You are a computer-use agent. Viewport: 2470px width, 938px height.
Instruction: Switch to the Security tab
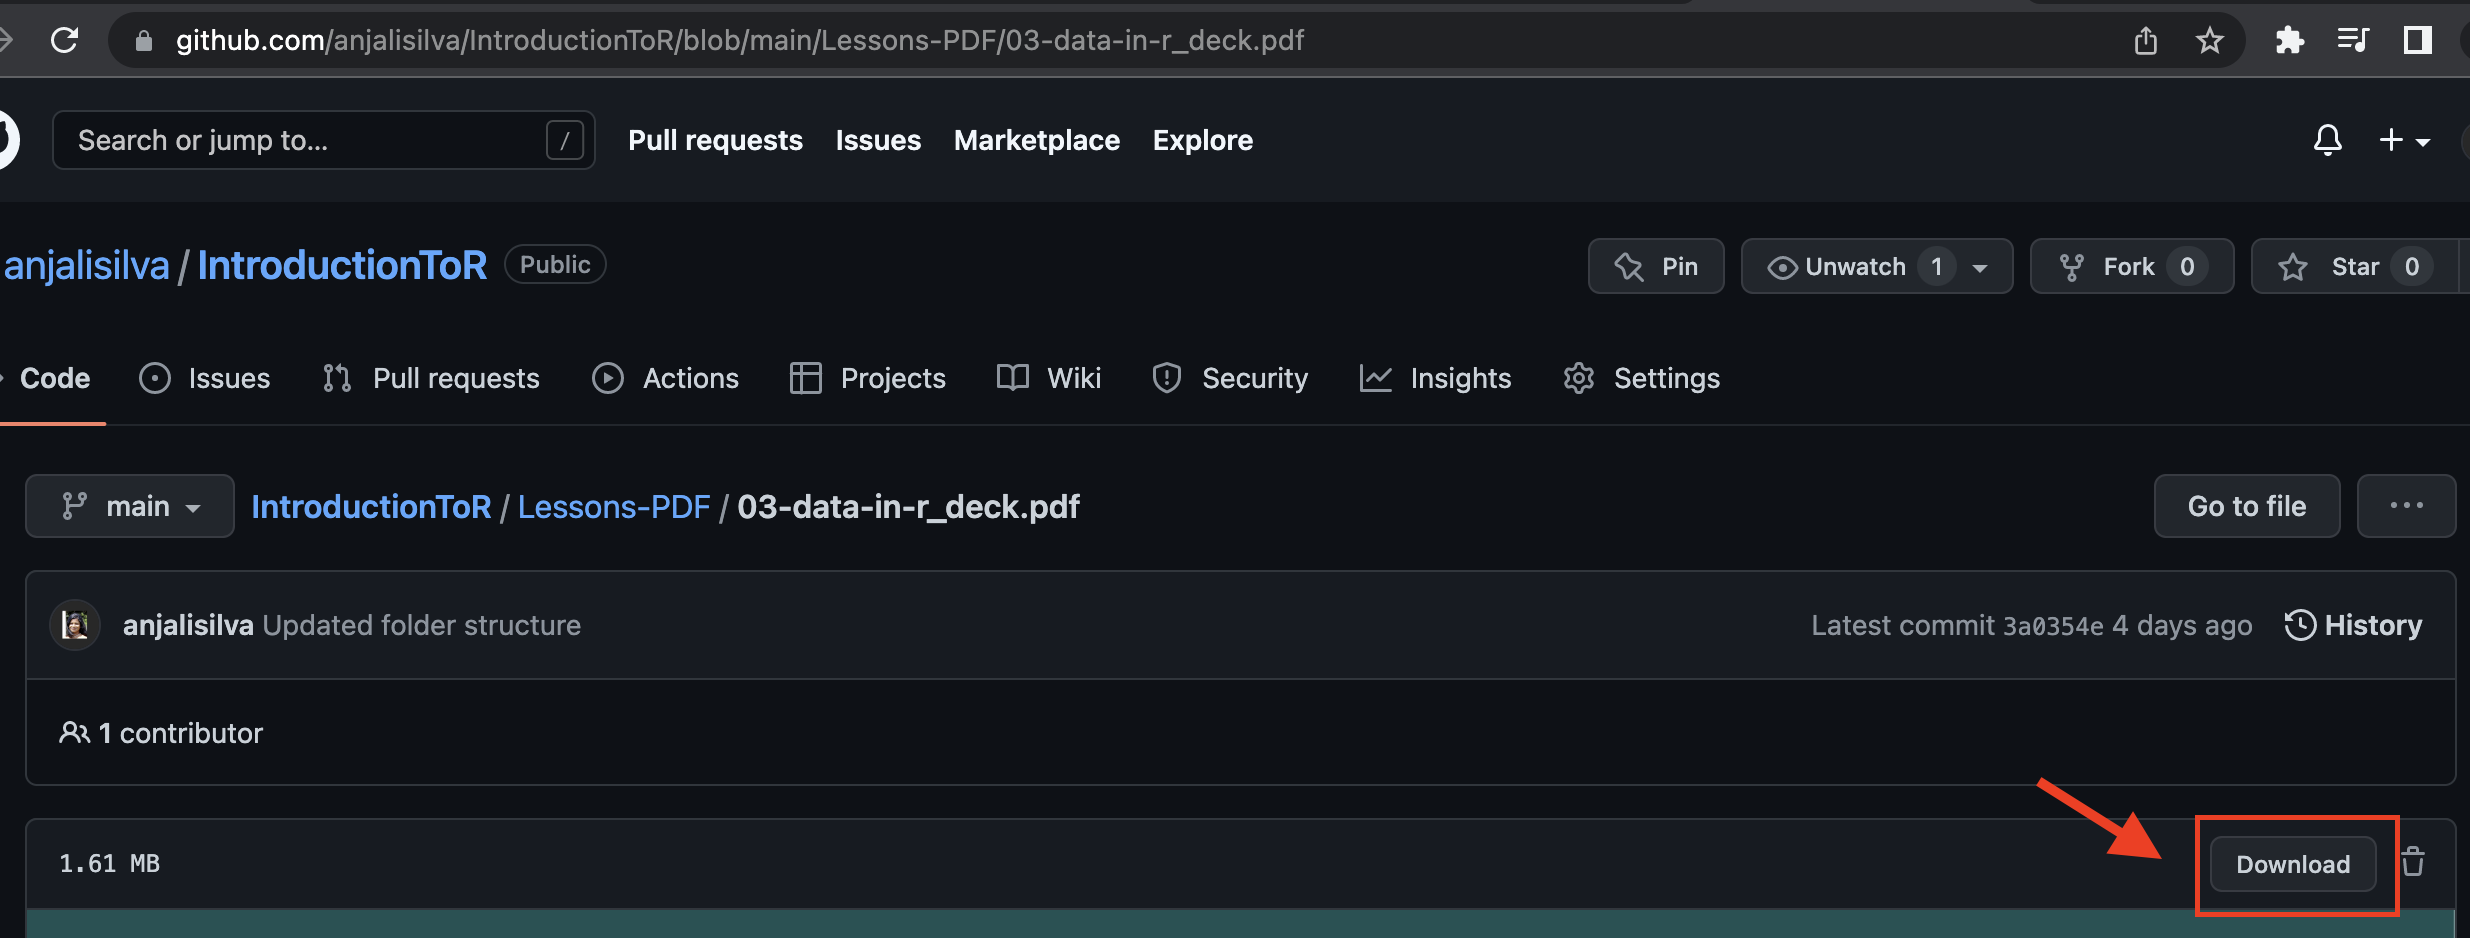click(x=1230, y=378)
